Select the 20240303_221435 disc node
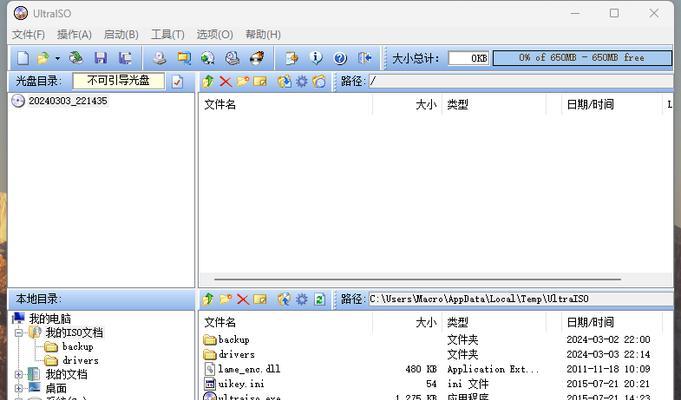681x400 pixels. (68, 101)
